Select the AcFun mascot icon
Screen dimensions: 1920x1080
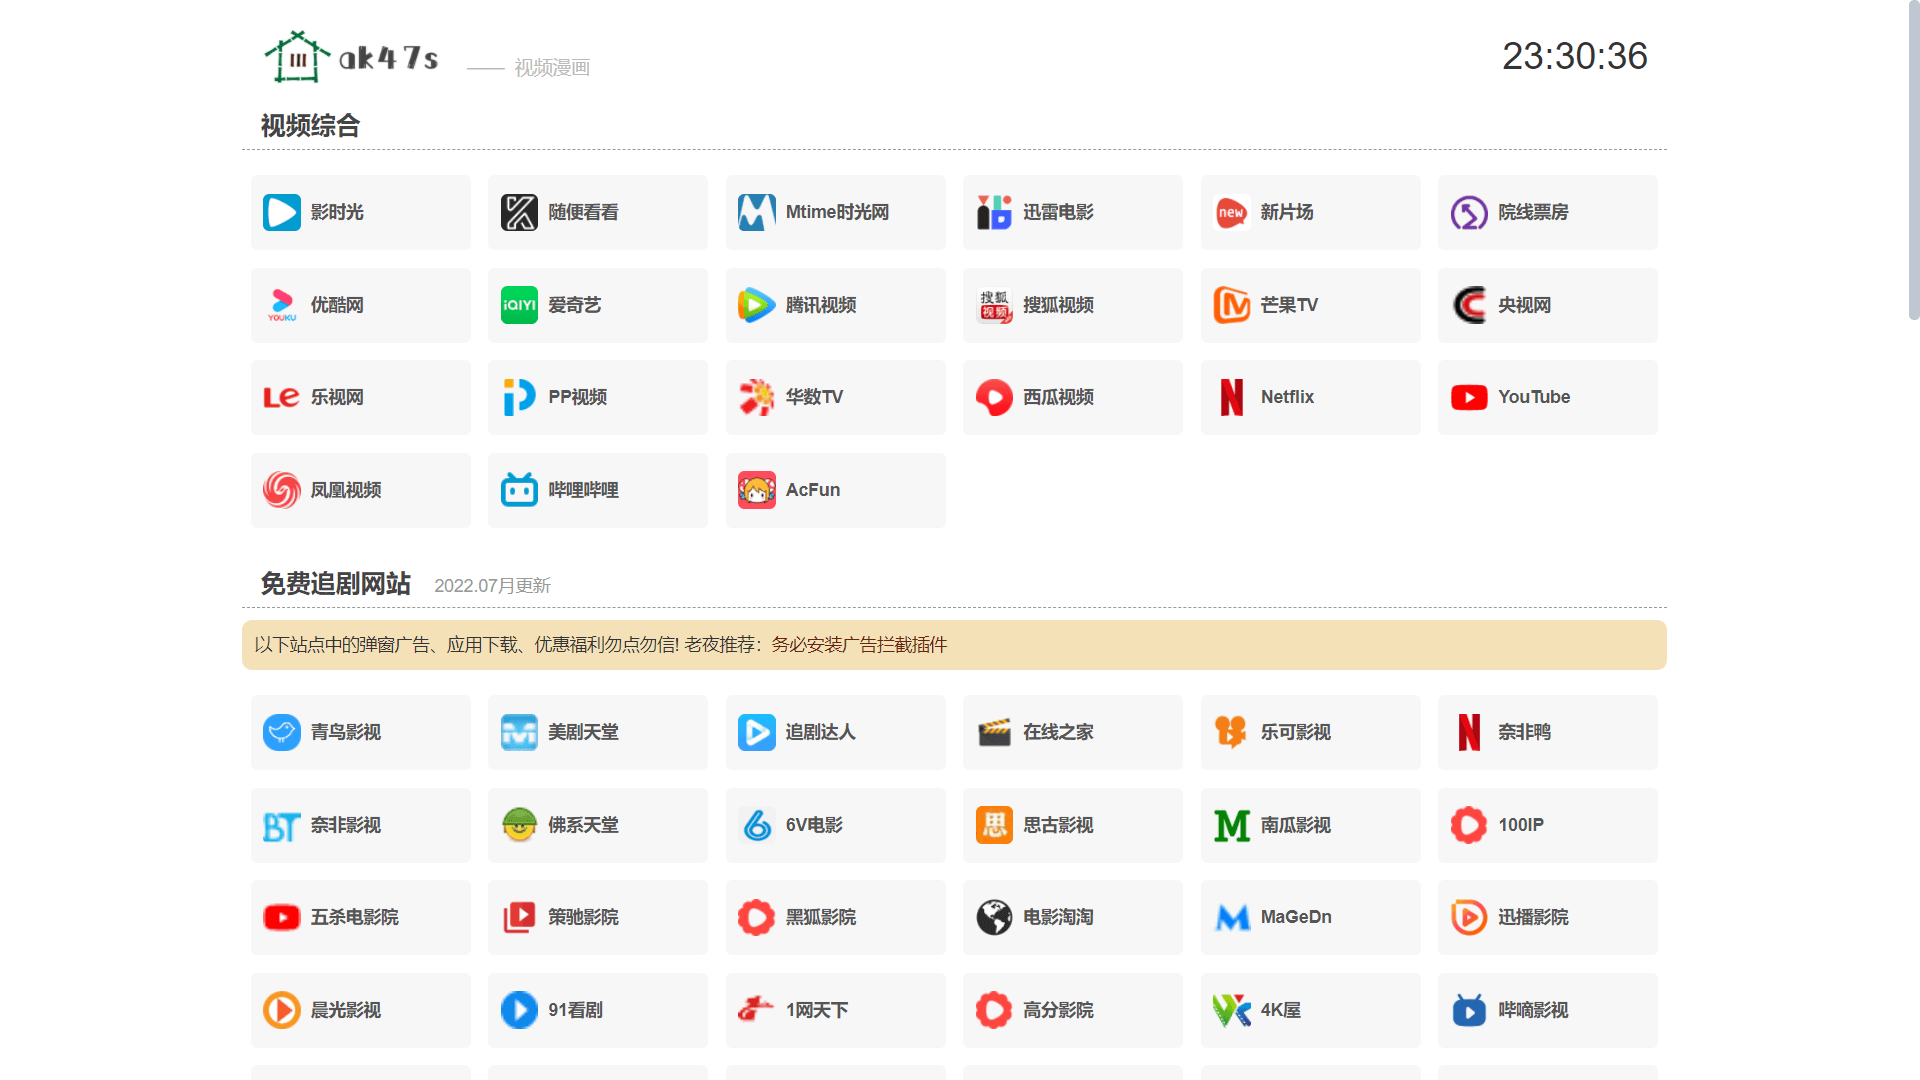point(756,490)
